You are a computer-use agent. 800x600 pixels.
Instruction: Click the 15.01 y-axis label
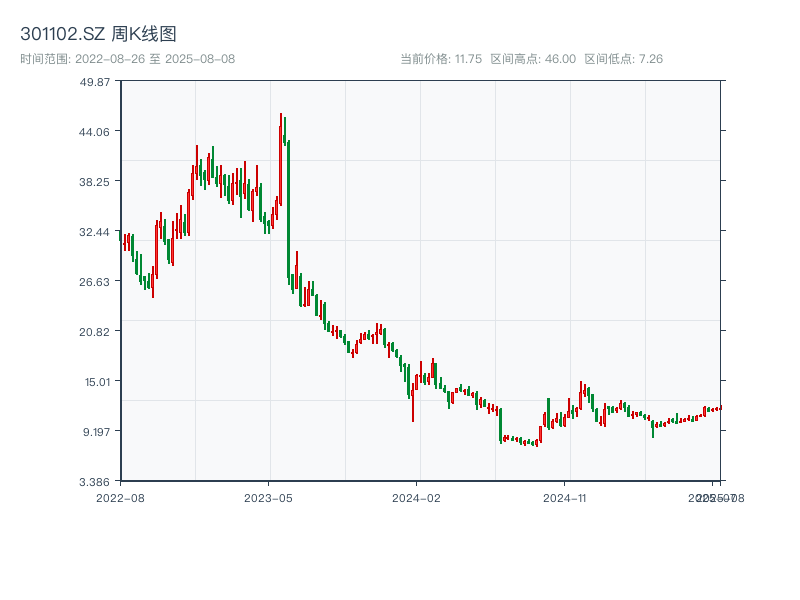96,381
